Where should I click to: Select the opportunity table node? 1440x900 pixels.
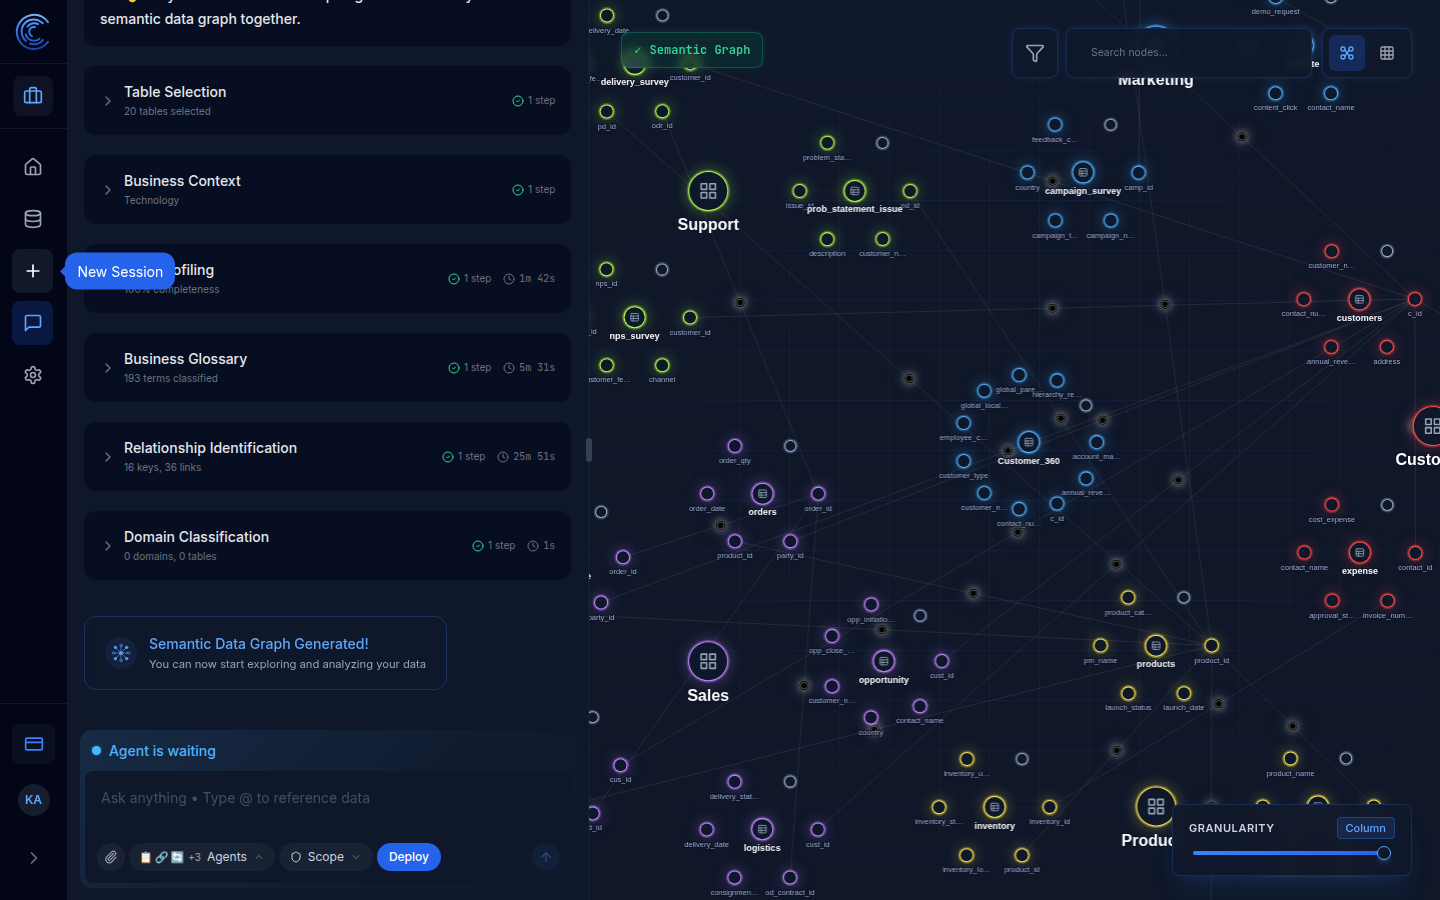tap(883, 661)
